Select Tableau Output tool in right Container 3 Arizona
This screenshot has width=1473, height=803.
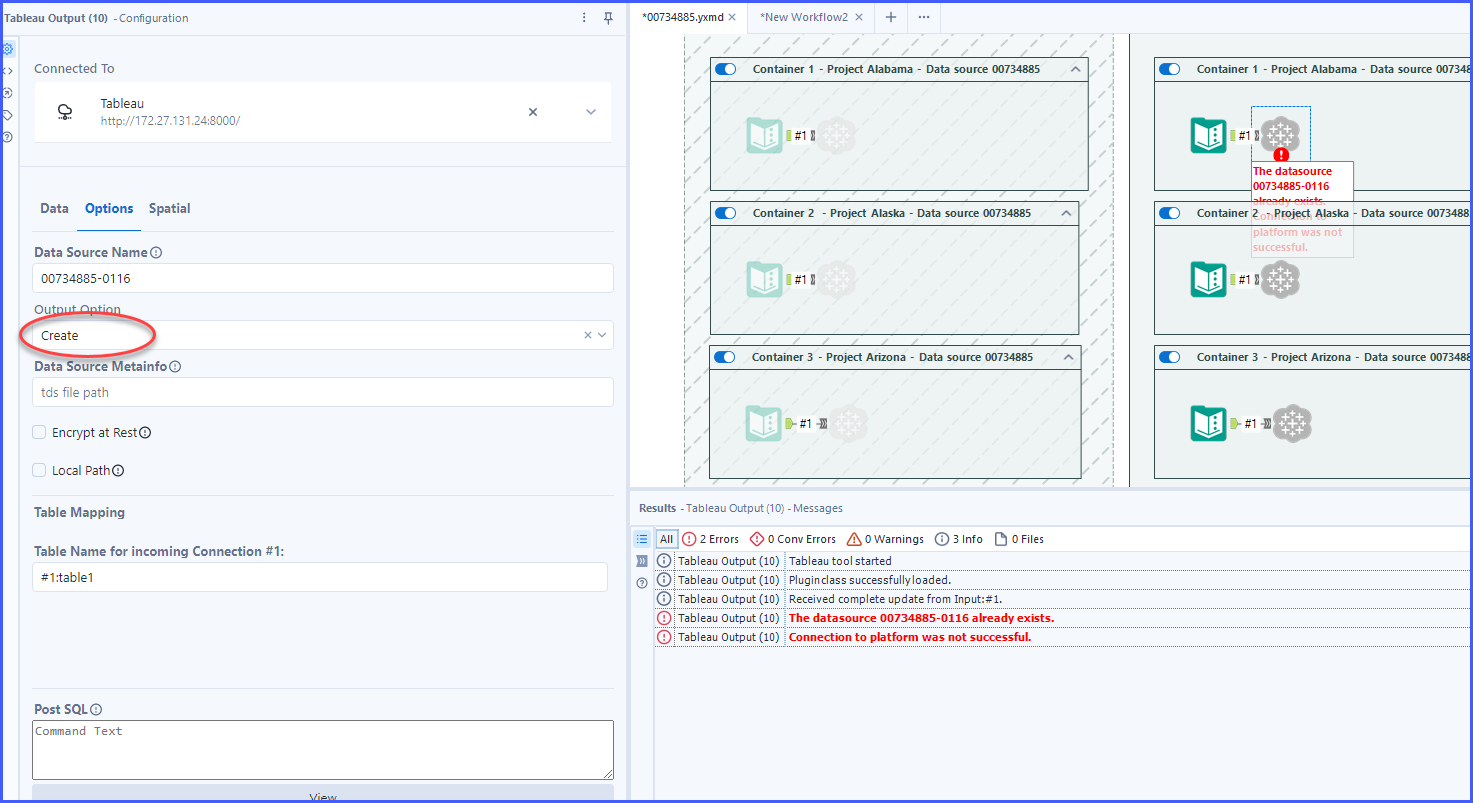[1292, 423]
